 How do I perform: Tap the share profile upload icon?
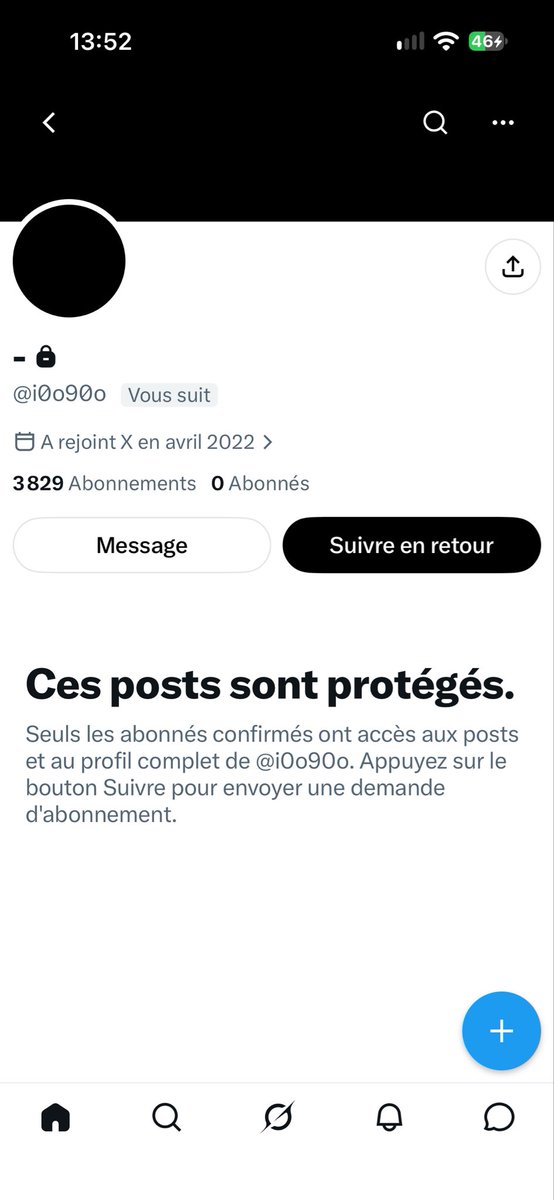512,267
